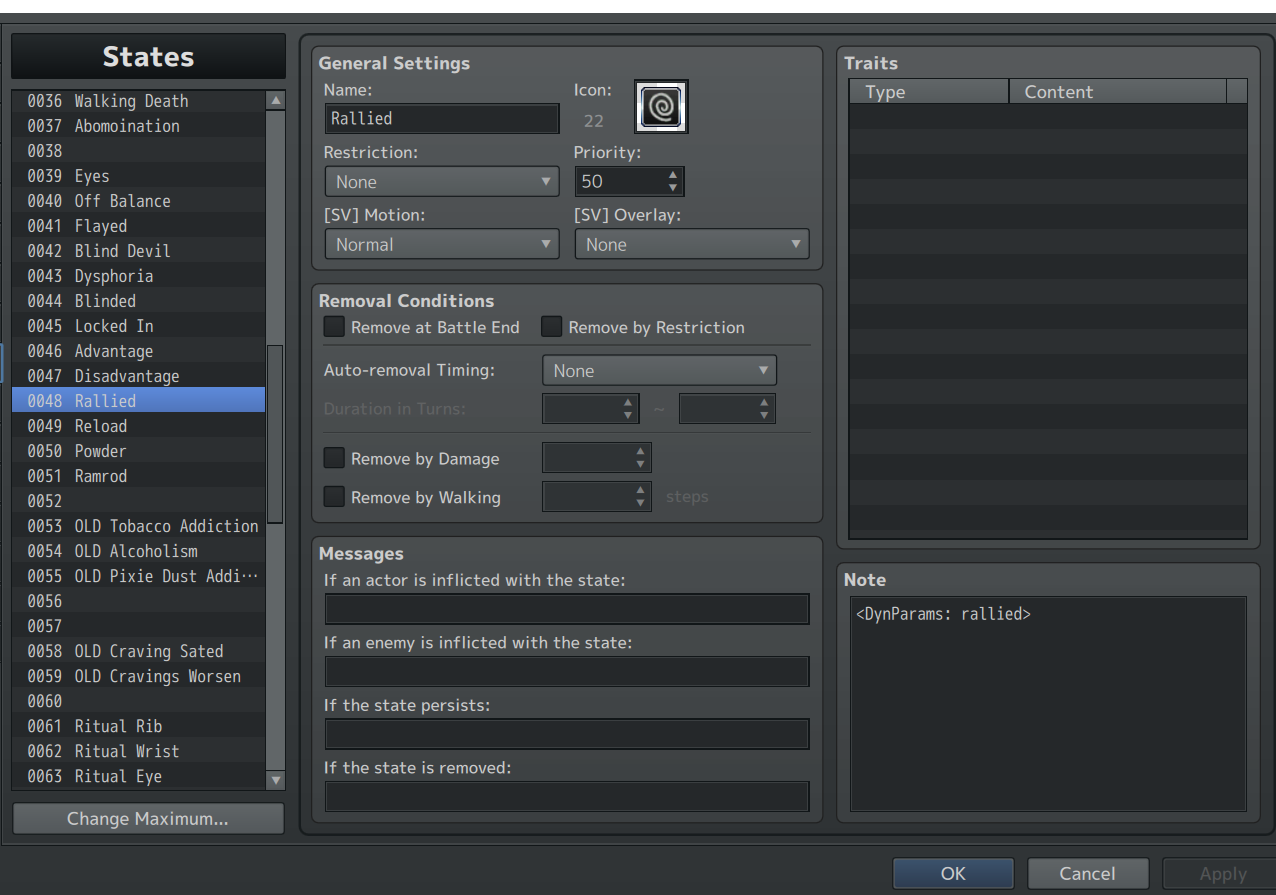Select state 0055 OLD Pixie Dust Addiction
1276x895 pixels.
(139, 576)
